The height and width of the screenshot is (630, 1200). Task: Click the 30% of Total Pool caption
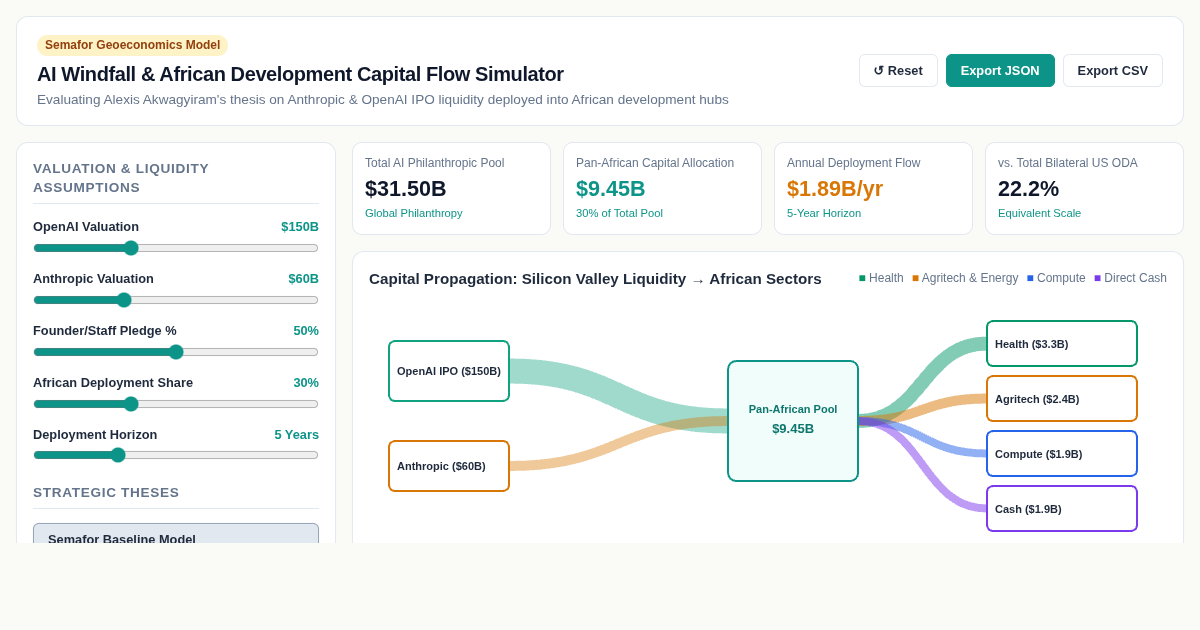pyautogui.click(x=619, y=213)
